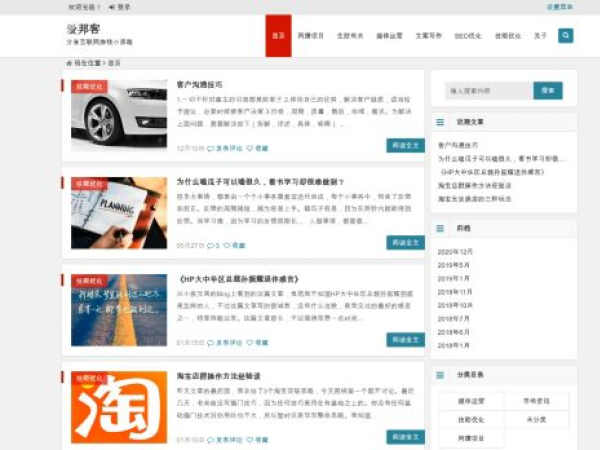Open the white car thumbnail image
600x450 pixels.
click(119, 116)
